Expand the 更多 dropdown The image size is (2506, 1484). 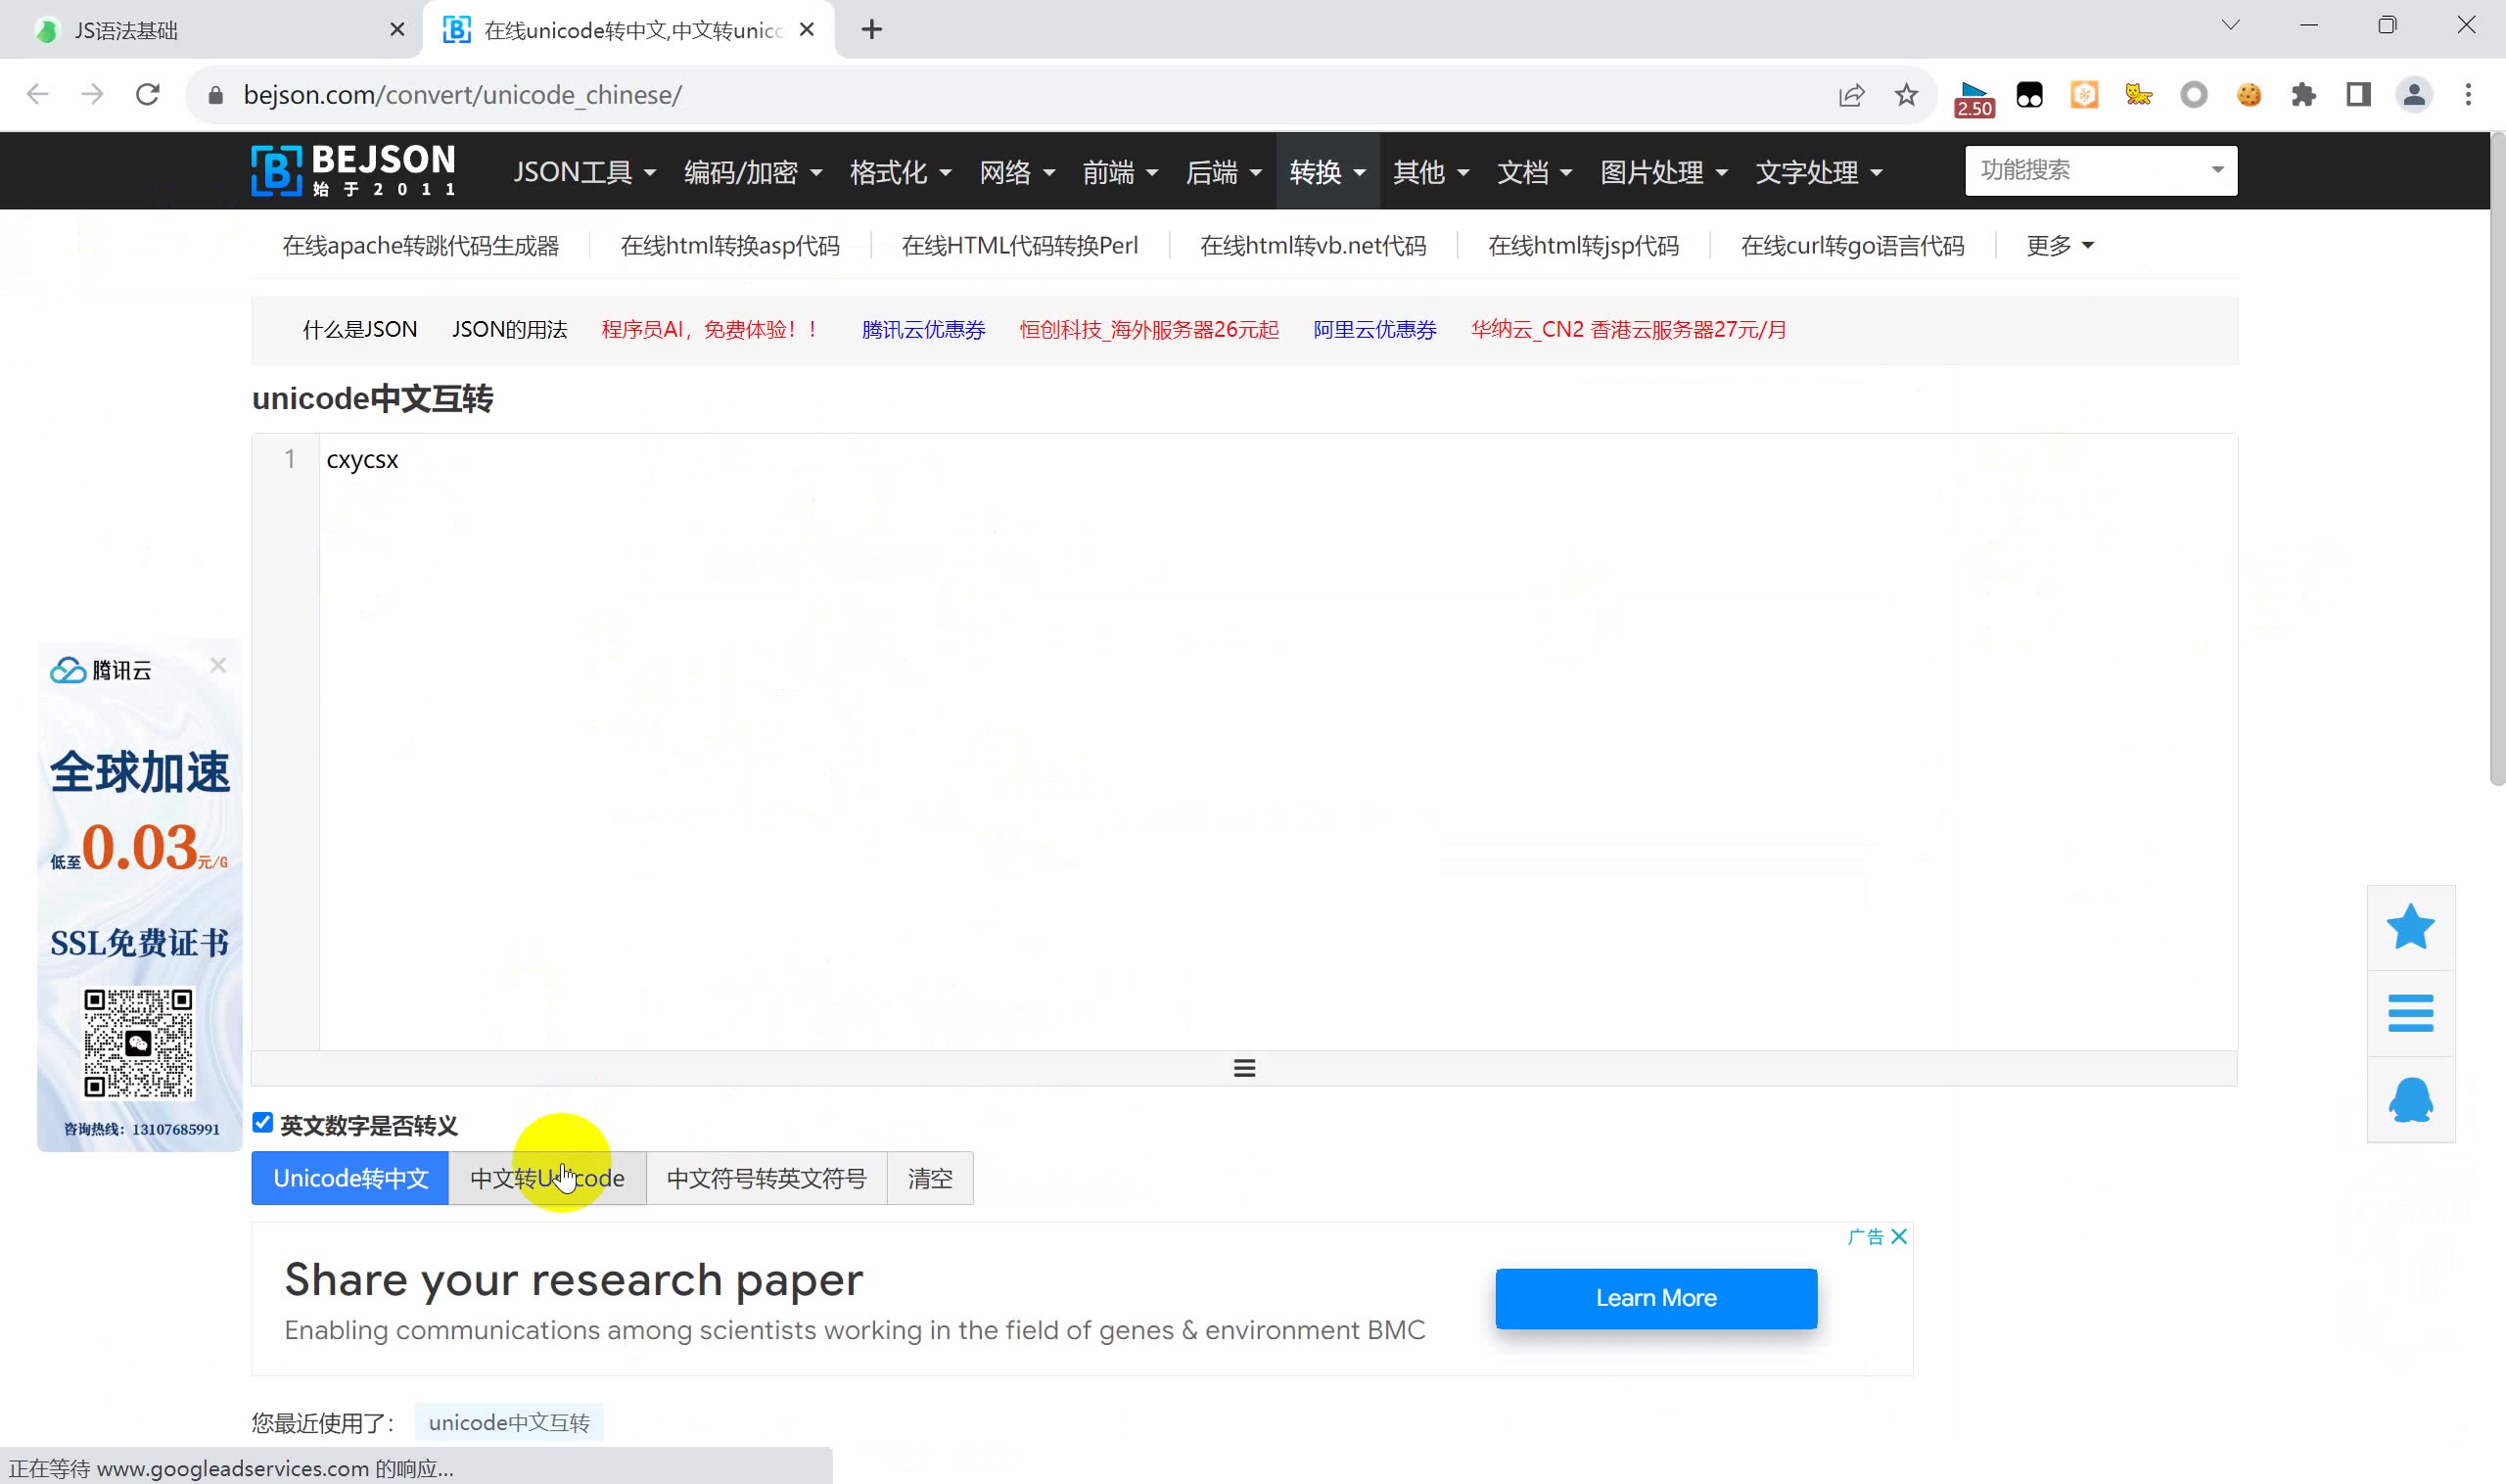click(x=2059, y=246)
